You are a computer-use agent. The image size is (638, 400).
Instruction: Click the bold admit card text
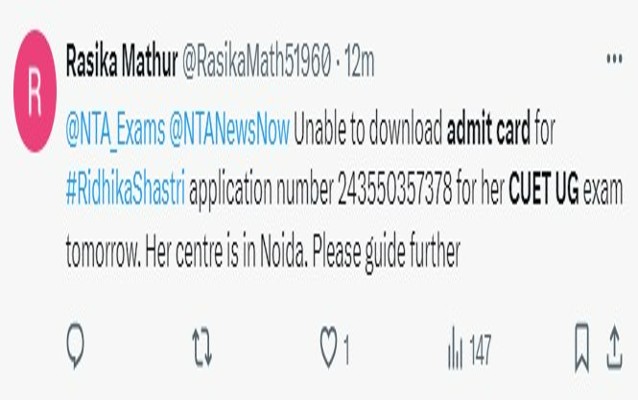pos(488,130)
